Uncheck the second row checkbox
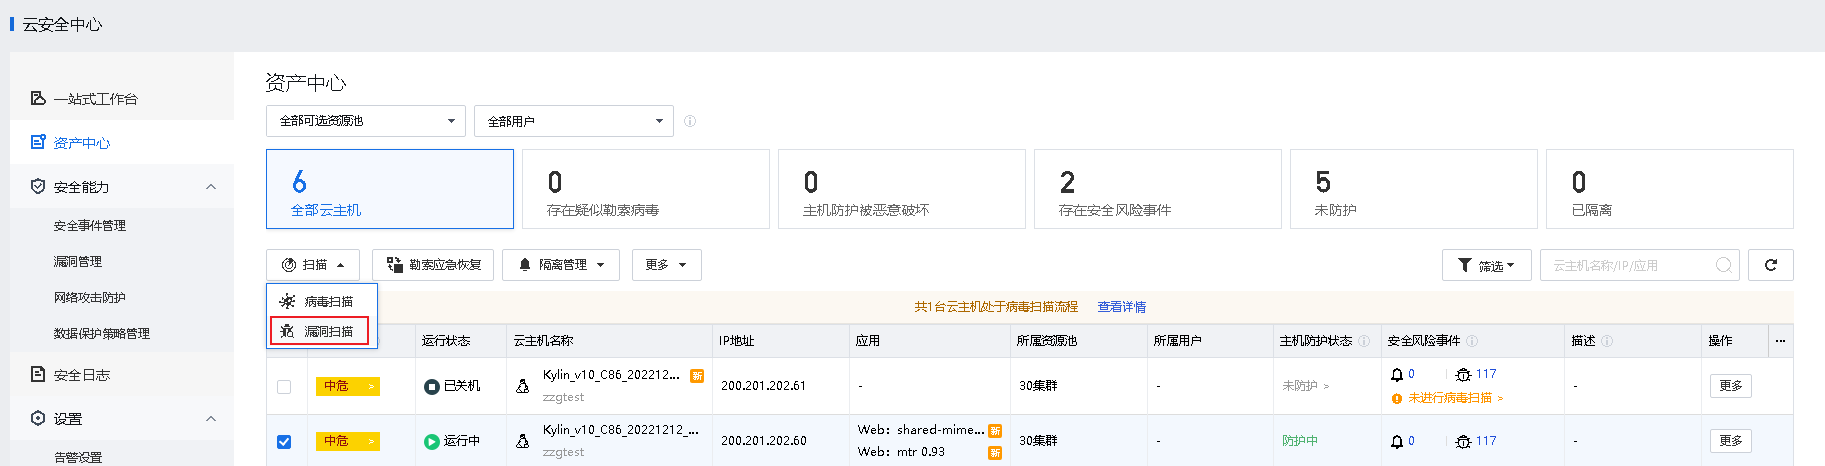This screenshot has width=1825, height=466. [284, 441]
